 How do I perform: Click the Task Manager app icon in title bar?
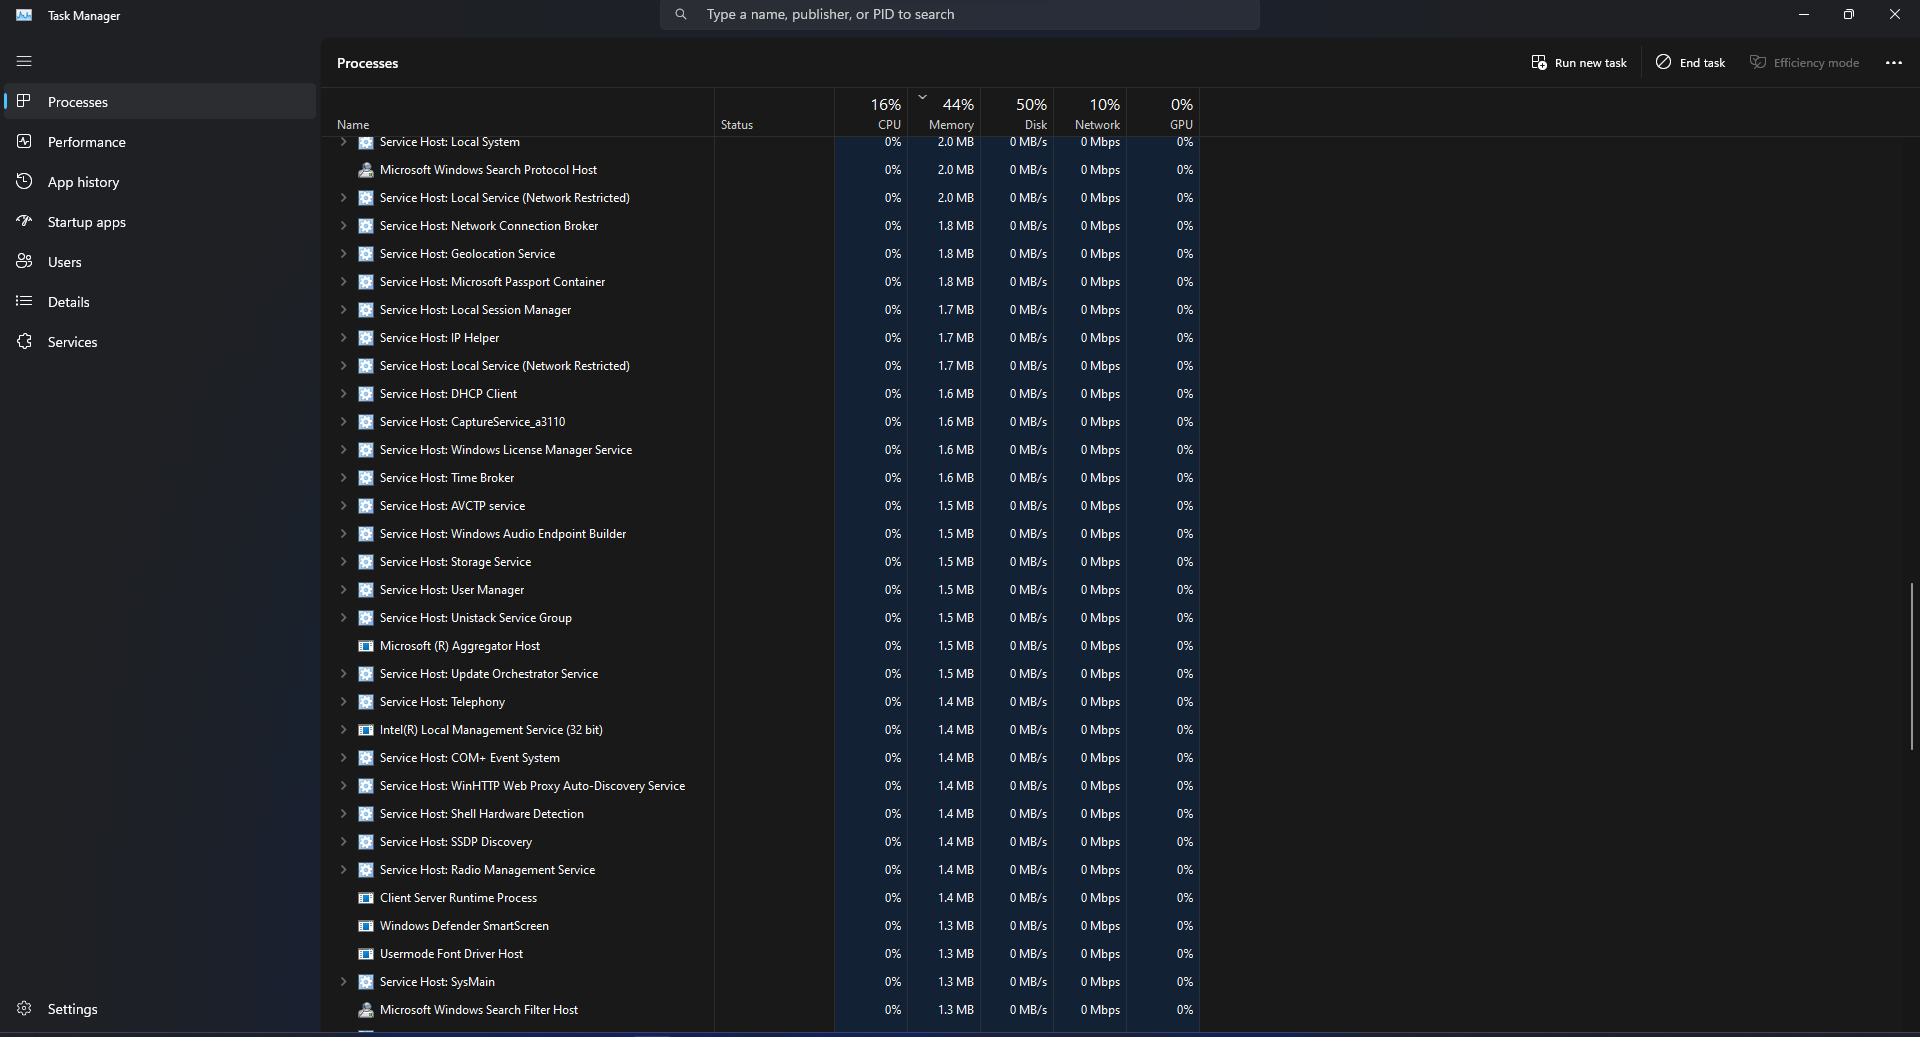[24, 15]
